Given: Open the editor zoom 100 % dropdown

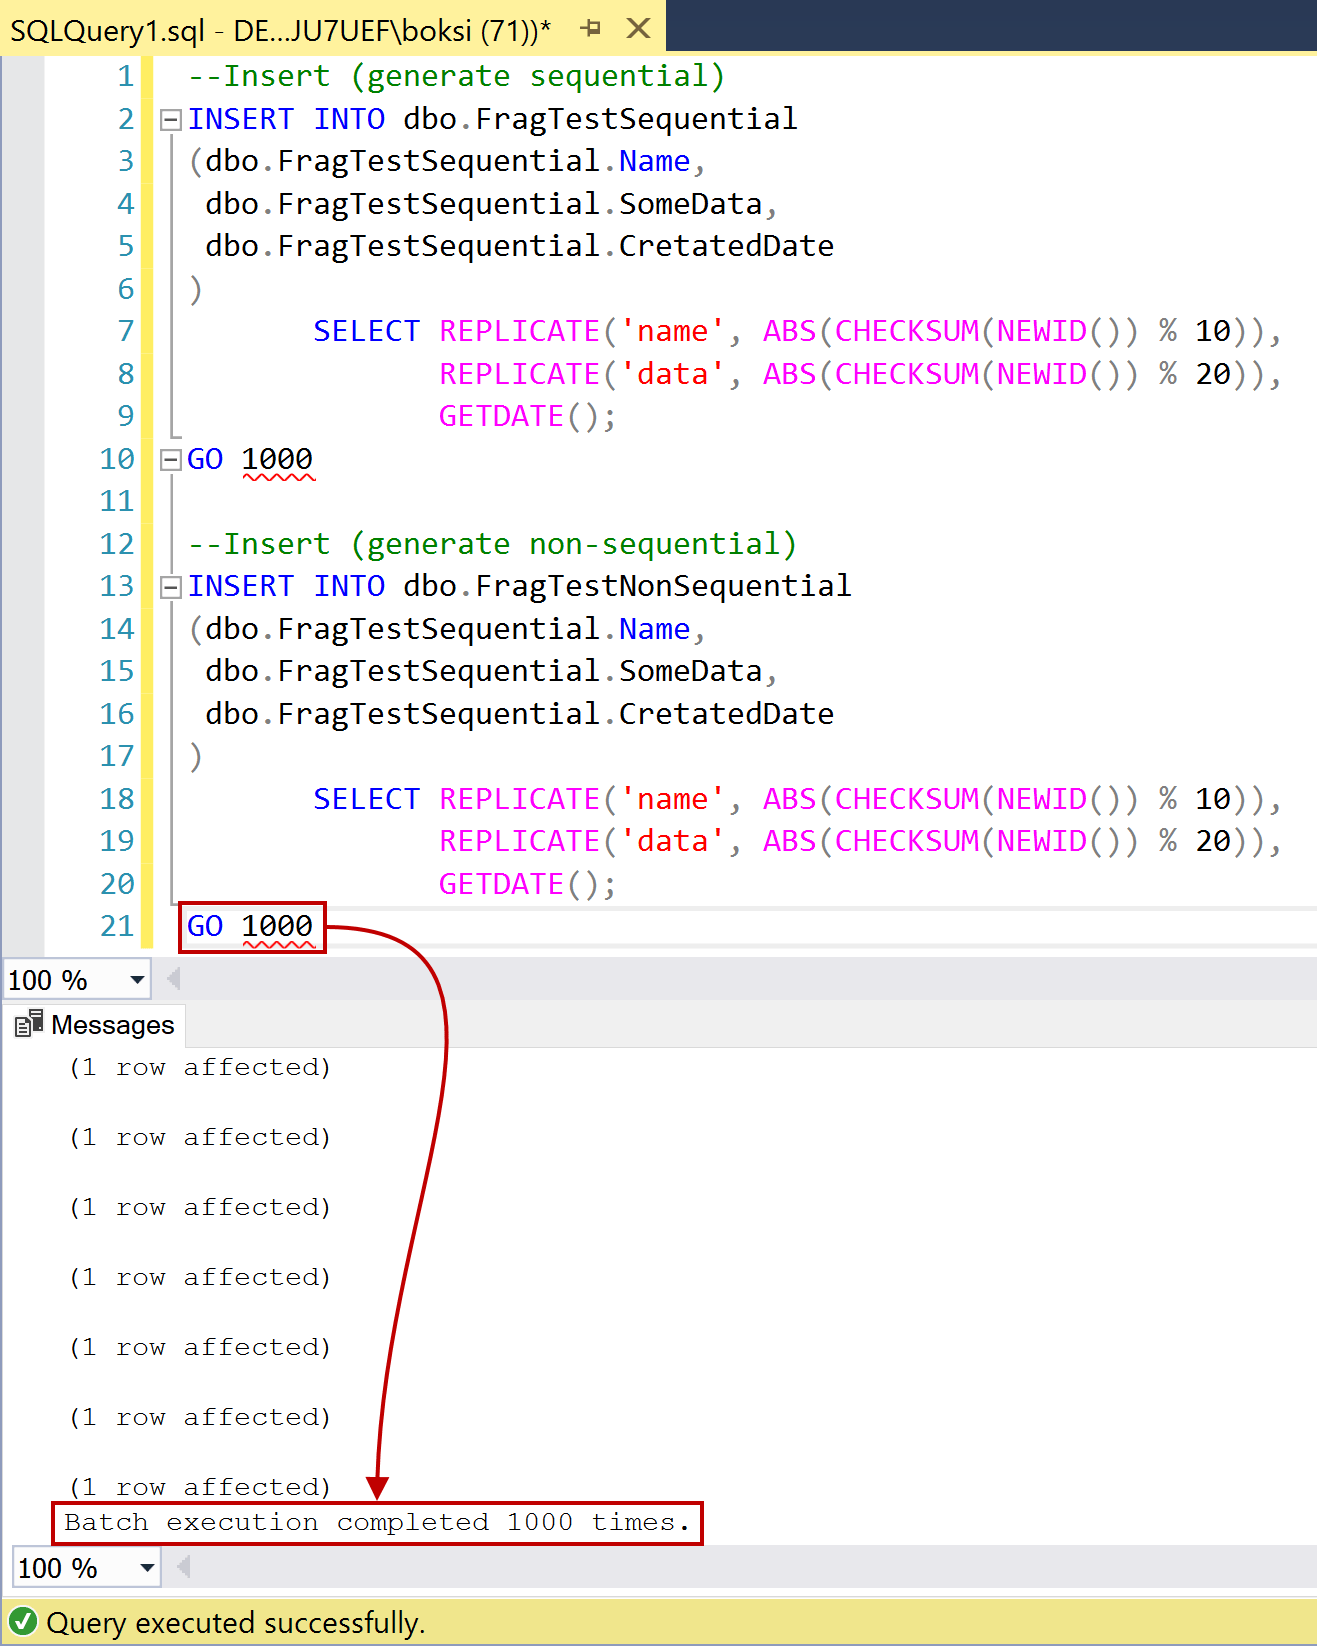Looking at the screenshot, I should [x=137, y=980].
